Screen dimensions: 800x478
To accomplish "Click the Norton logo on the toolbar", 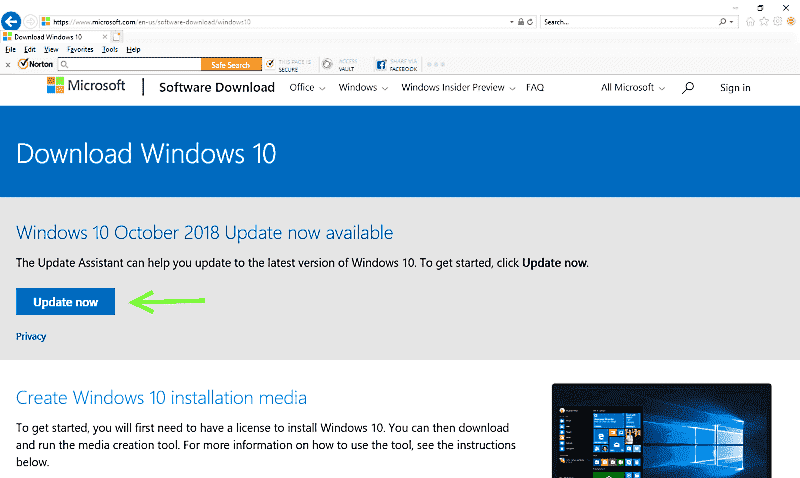I will [35, 64].
